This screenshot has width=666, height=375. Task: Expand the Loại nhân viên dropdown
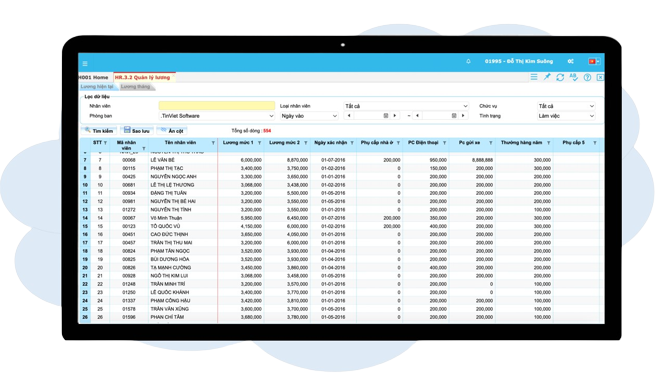[406, 106]
